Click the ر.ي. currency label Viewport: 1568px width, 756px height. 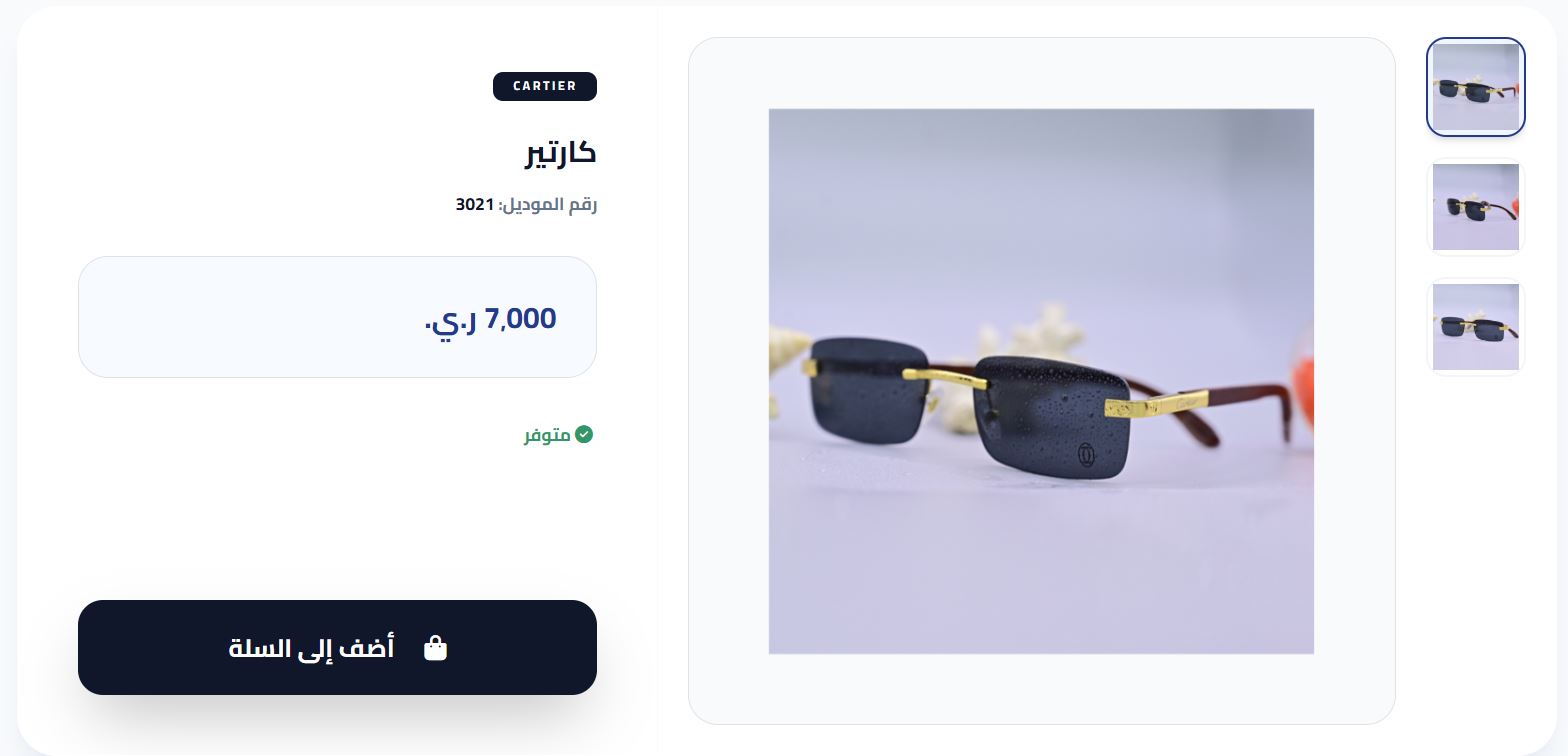click(450, 320)
